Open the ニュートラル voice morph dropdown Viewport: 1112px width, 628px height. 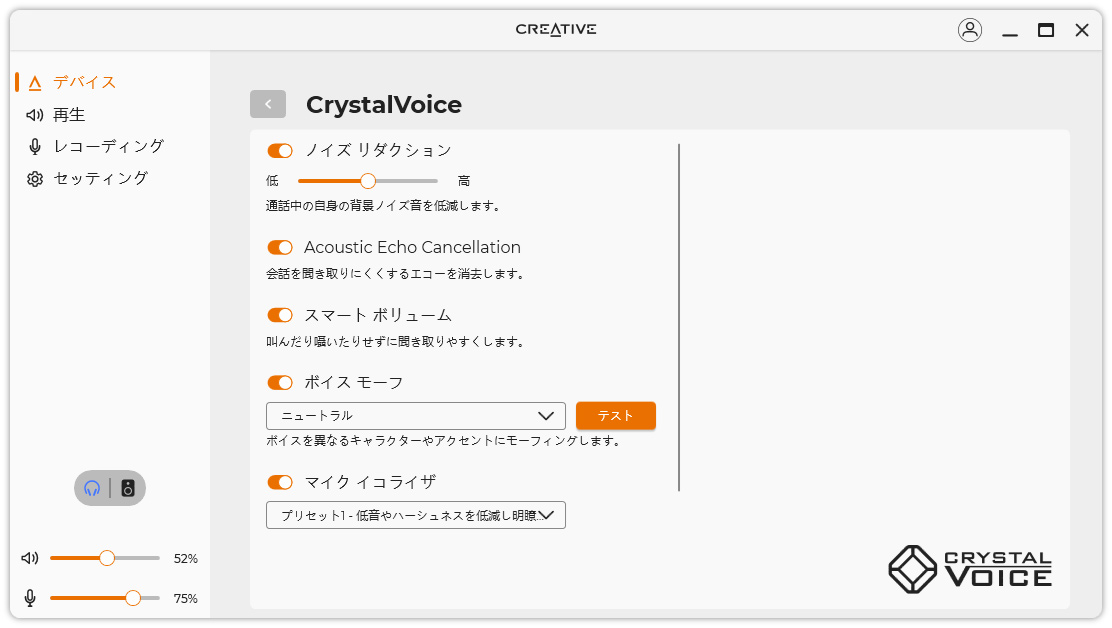click(x=416, y=416)
